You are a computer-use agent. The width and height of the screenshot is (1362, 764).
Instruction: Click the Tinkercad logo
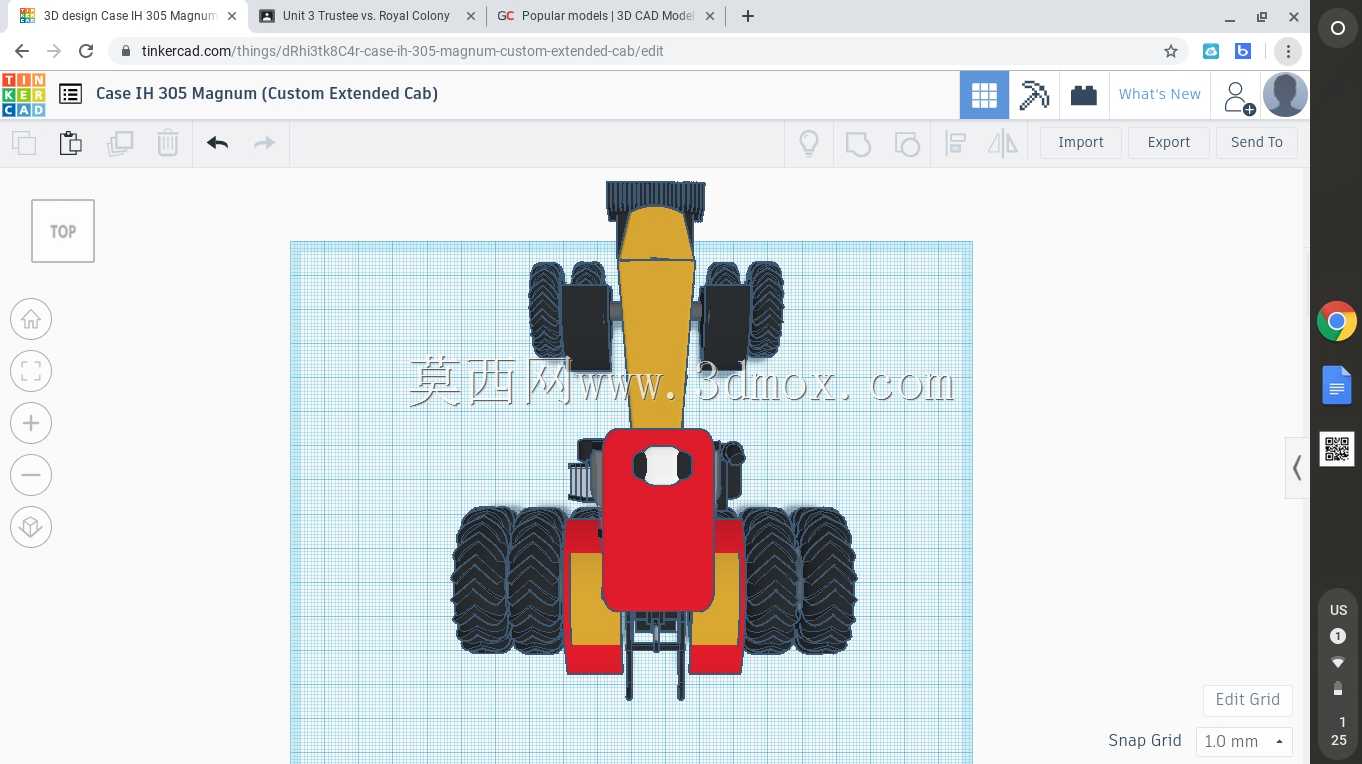tap(23, 94)
